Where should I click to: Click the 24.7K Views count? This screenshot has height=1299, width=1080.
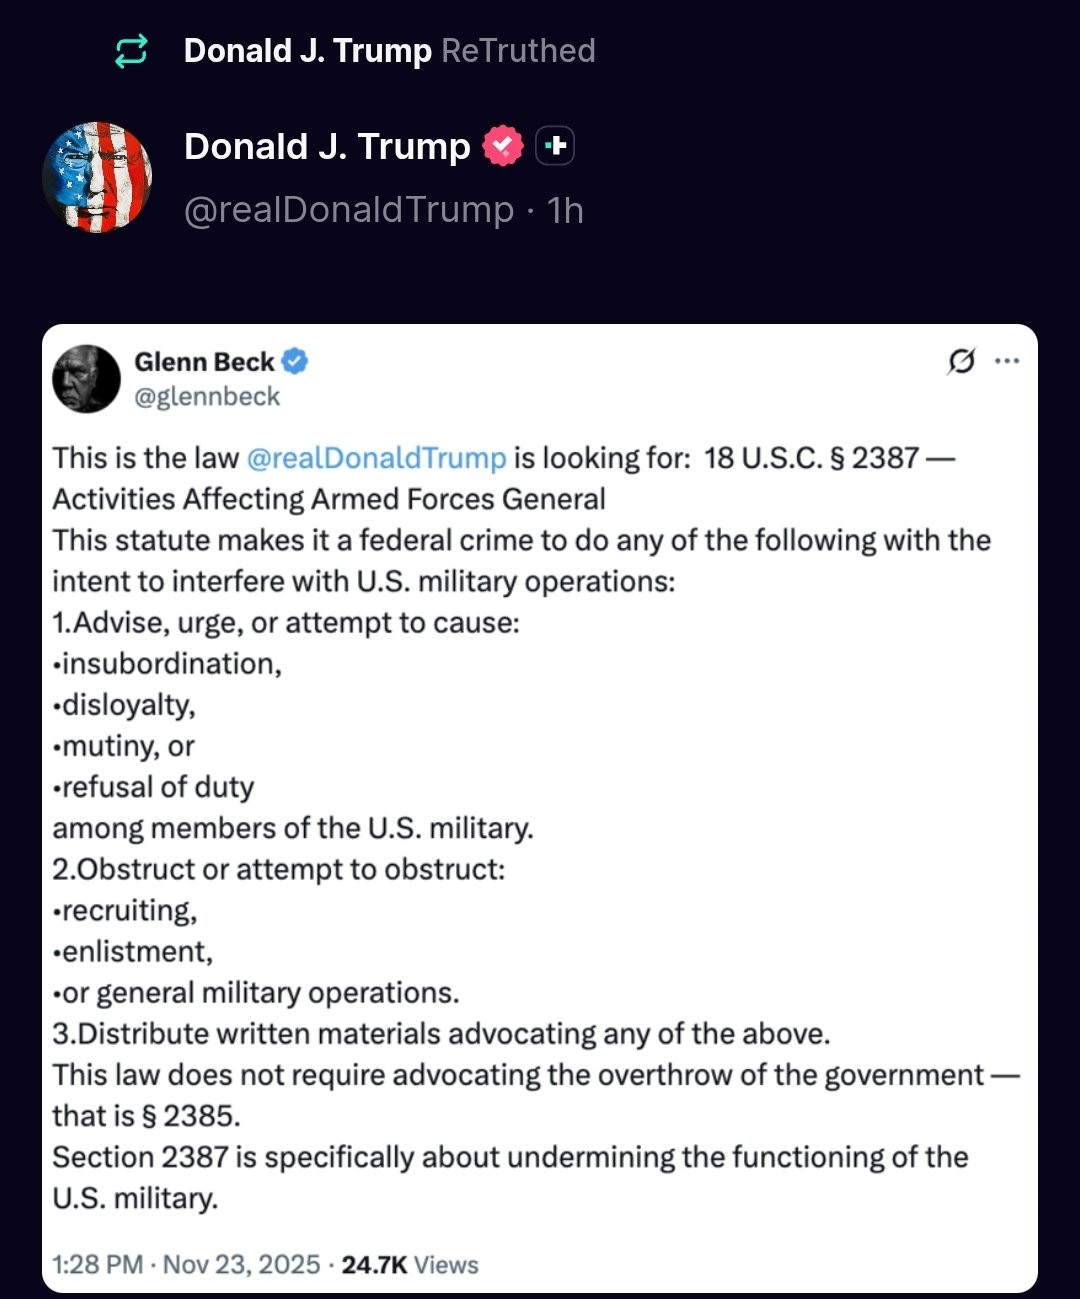410,1265
